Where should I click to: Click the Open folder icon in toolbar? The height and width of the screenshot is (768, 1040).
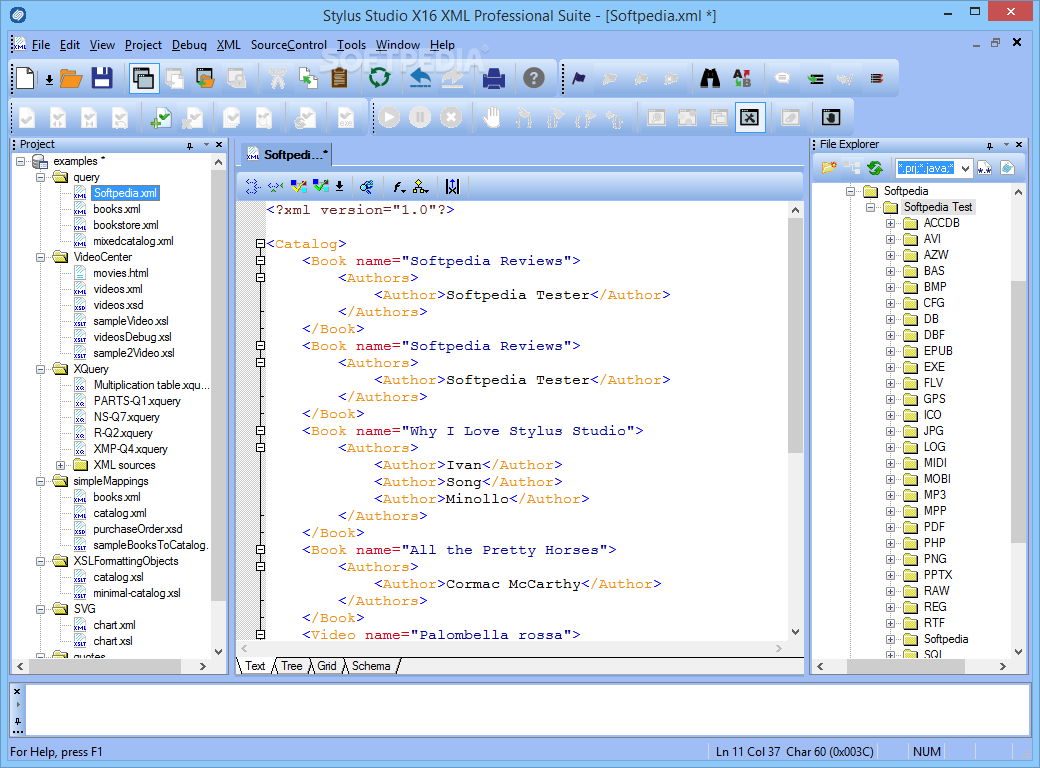point(71,79)
